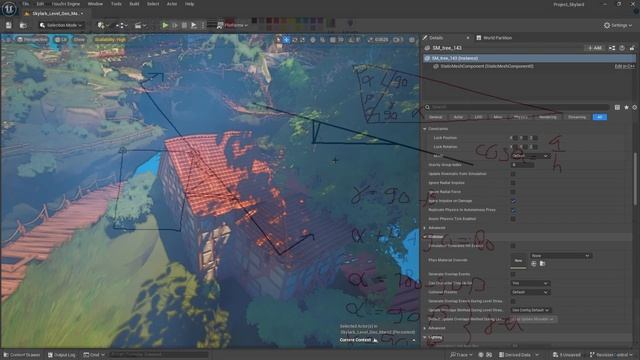Click the quick add content icon
Viewport: 640px width, 360px height.
tap(102, 25)
